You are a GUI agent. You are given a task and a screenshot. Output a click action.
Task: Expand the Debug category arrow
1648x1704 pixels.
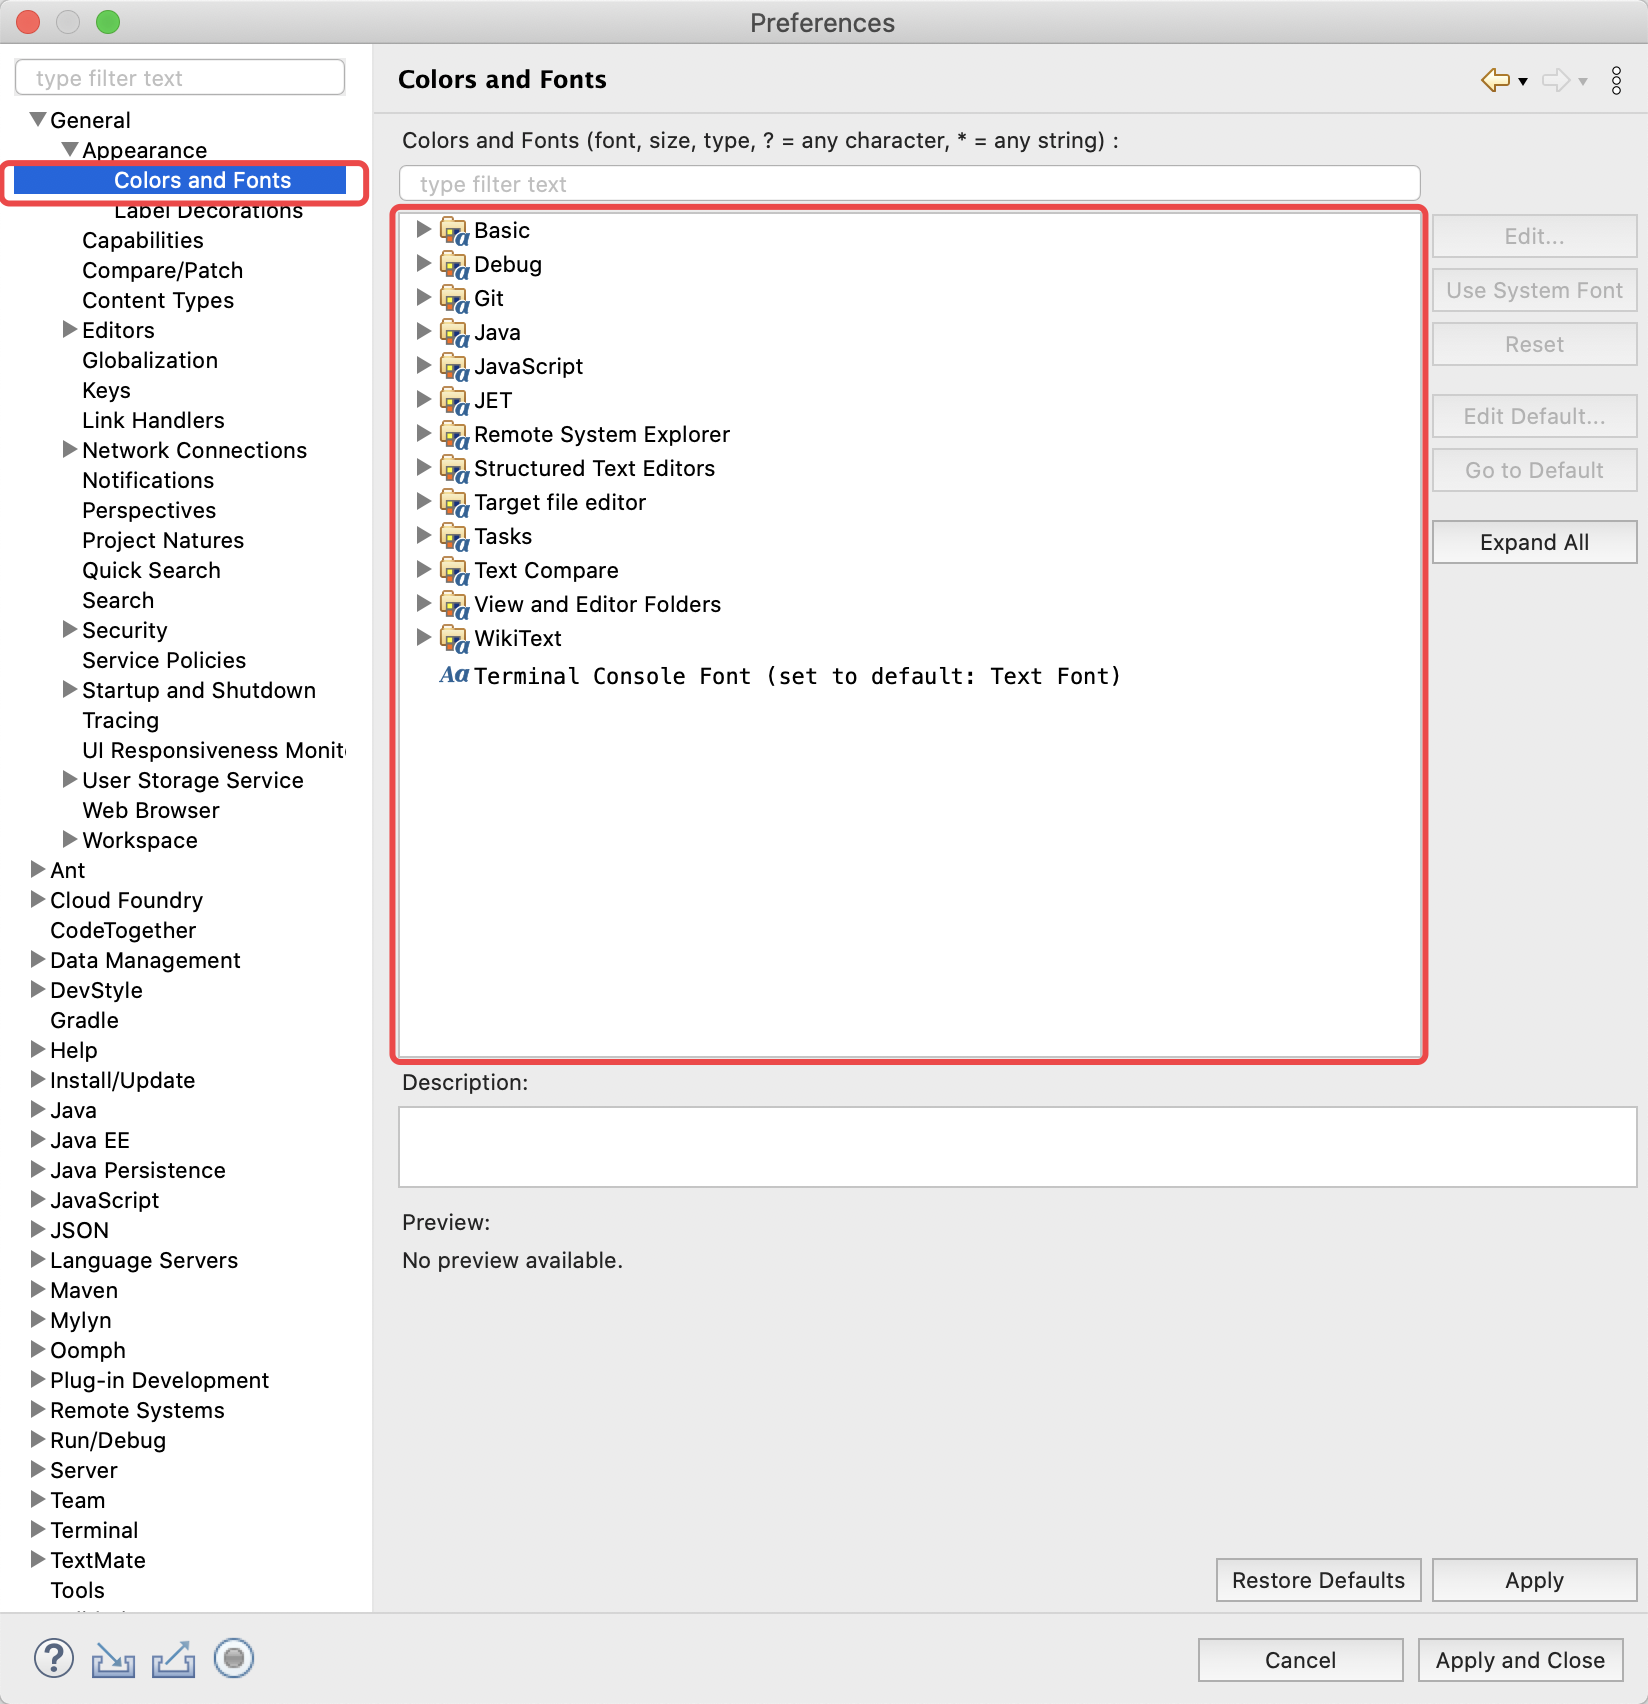[423, 263]
